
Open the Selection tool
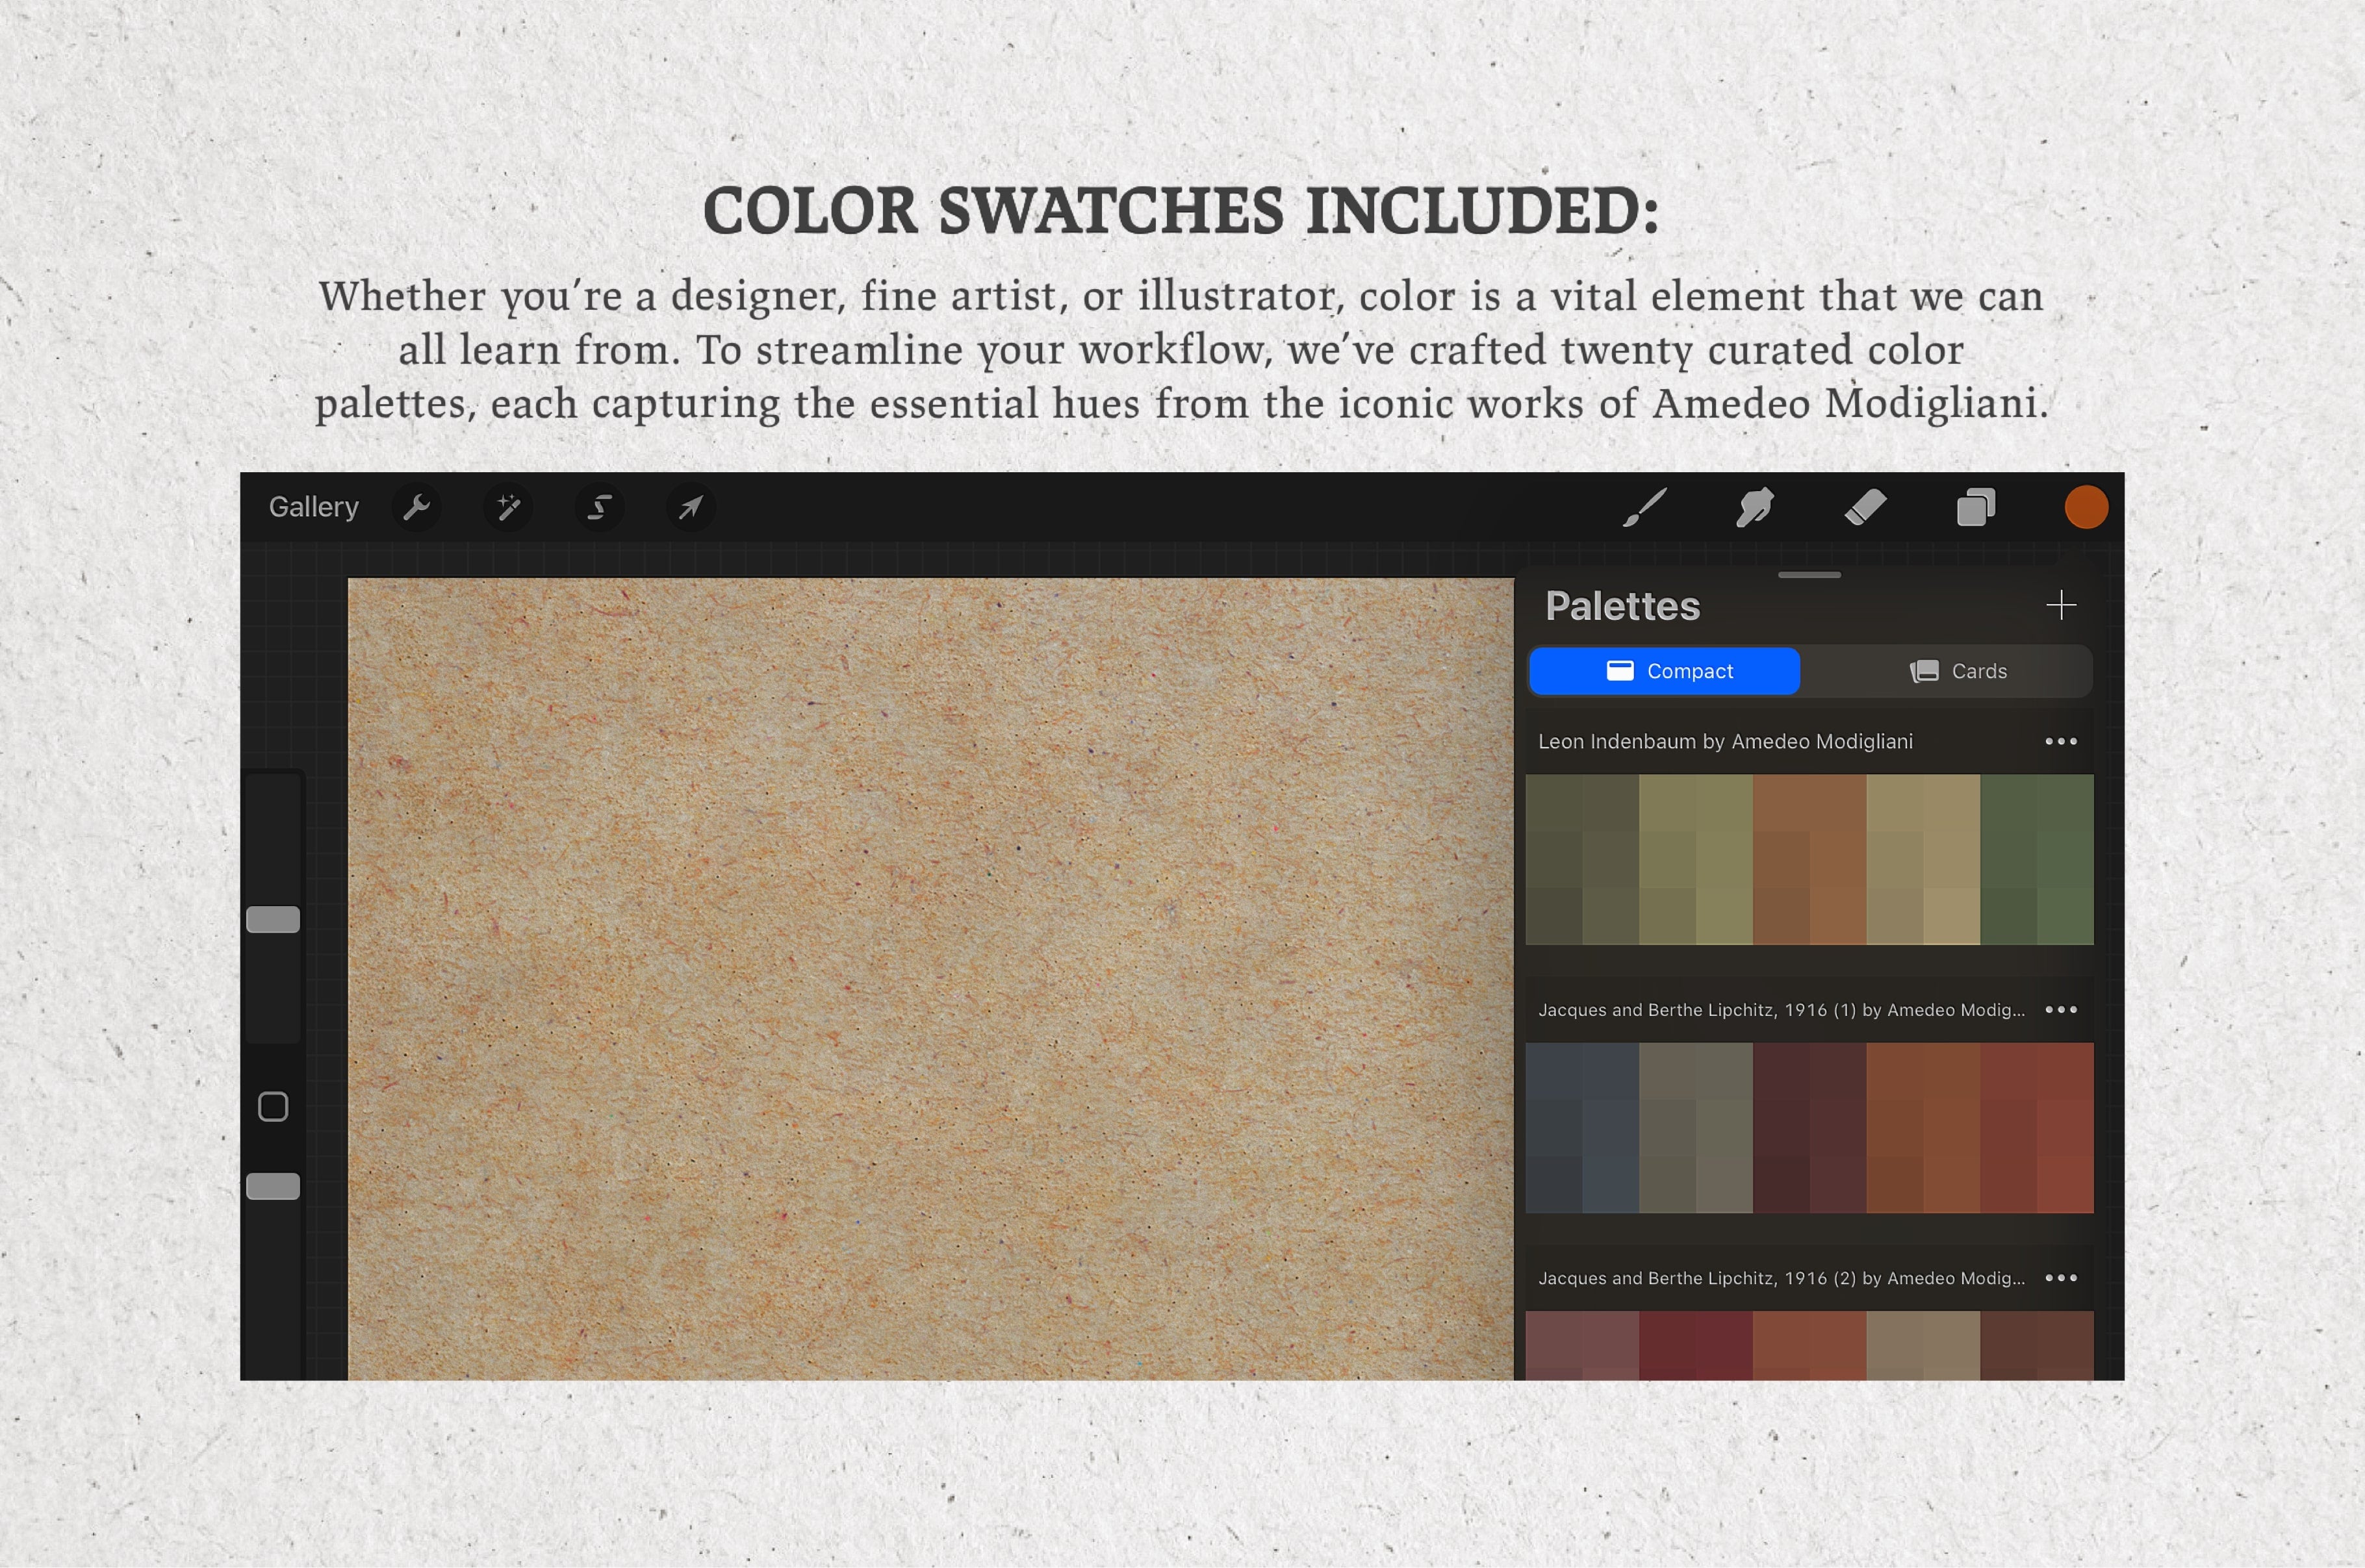click(x=598, y=507)
